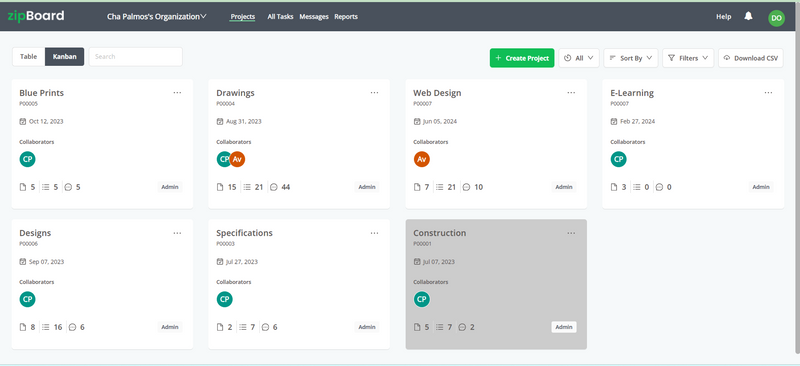The height and width of the screenshot is (366, 800).
Task: Open the Construction project title
Action: [440, 233]
